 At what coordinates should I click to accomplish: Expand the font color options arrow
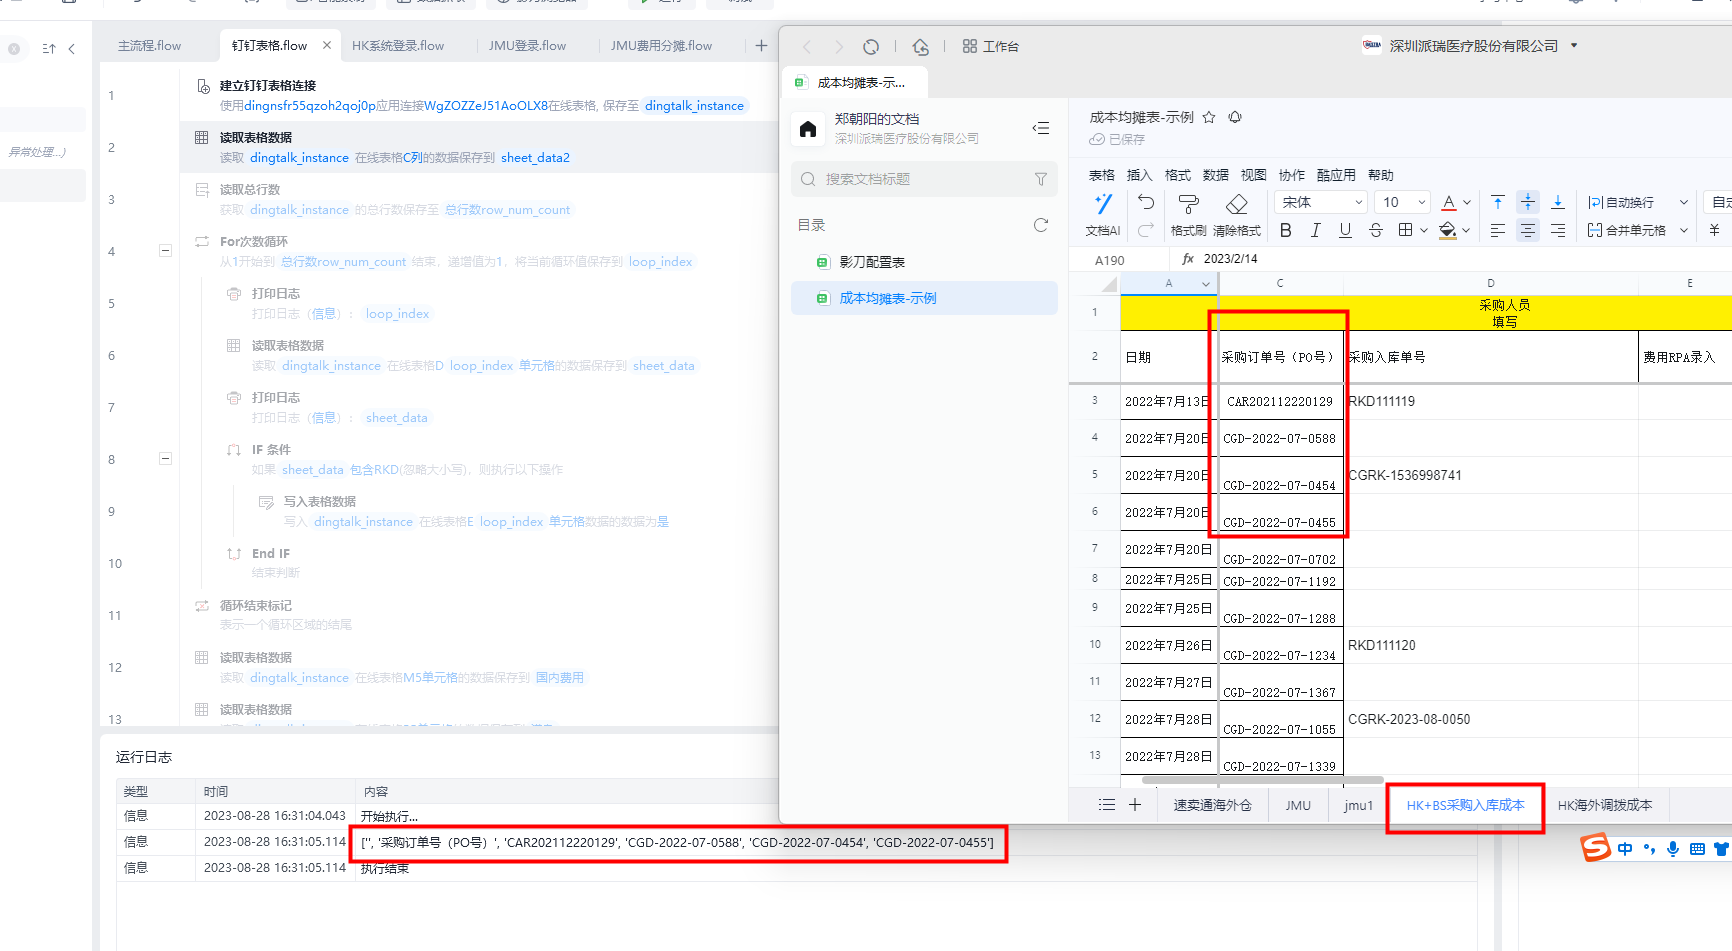(x=1467, y=202)
